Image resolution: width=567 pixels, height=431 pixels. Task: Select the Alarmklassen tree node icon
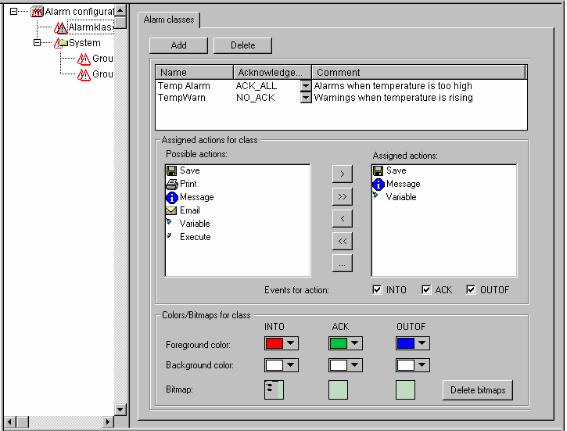pyautogui.click(x=60, y=27)
